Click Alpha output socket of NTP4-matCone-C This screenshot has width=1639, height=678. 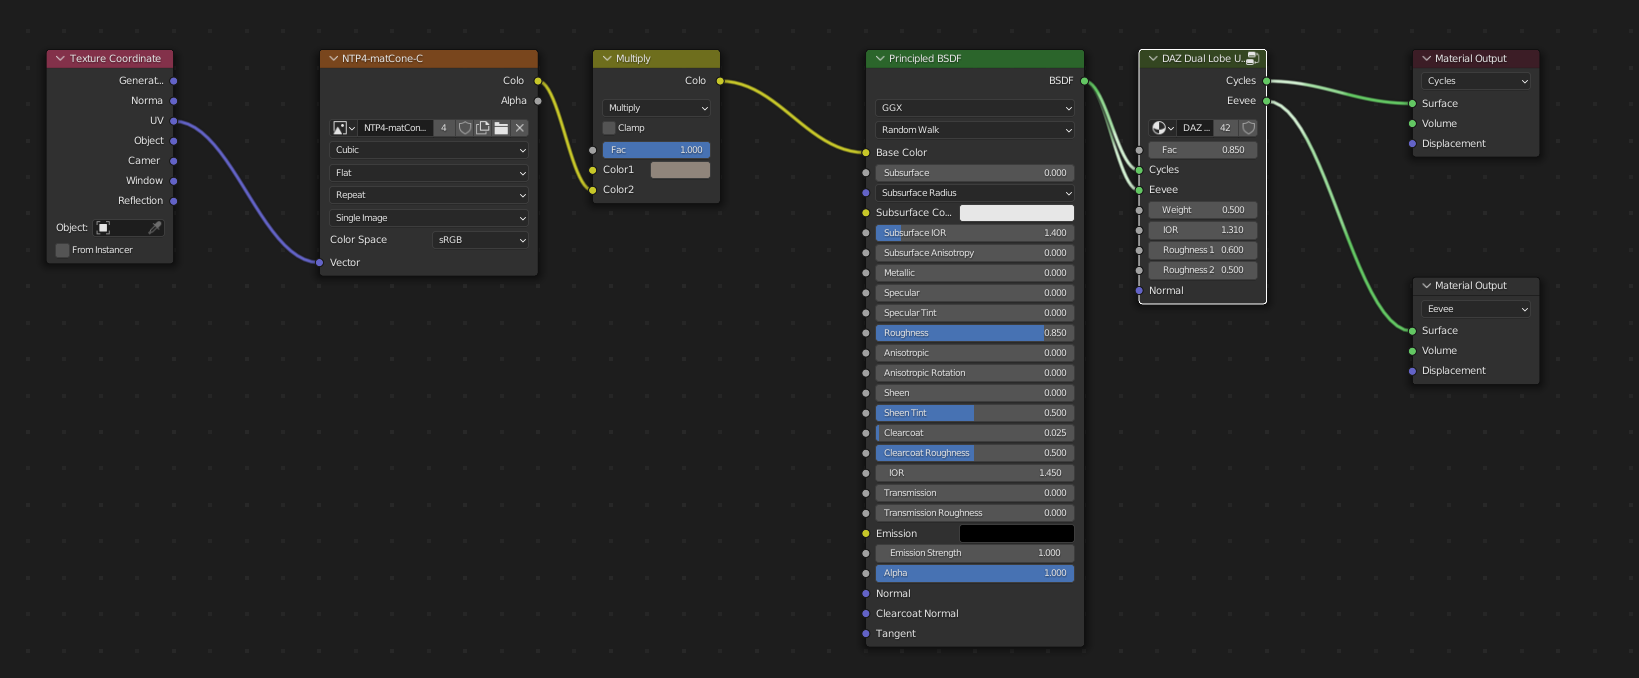tap(538, 101)
